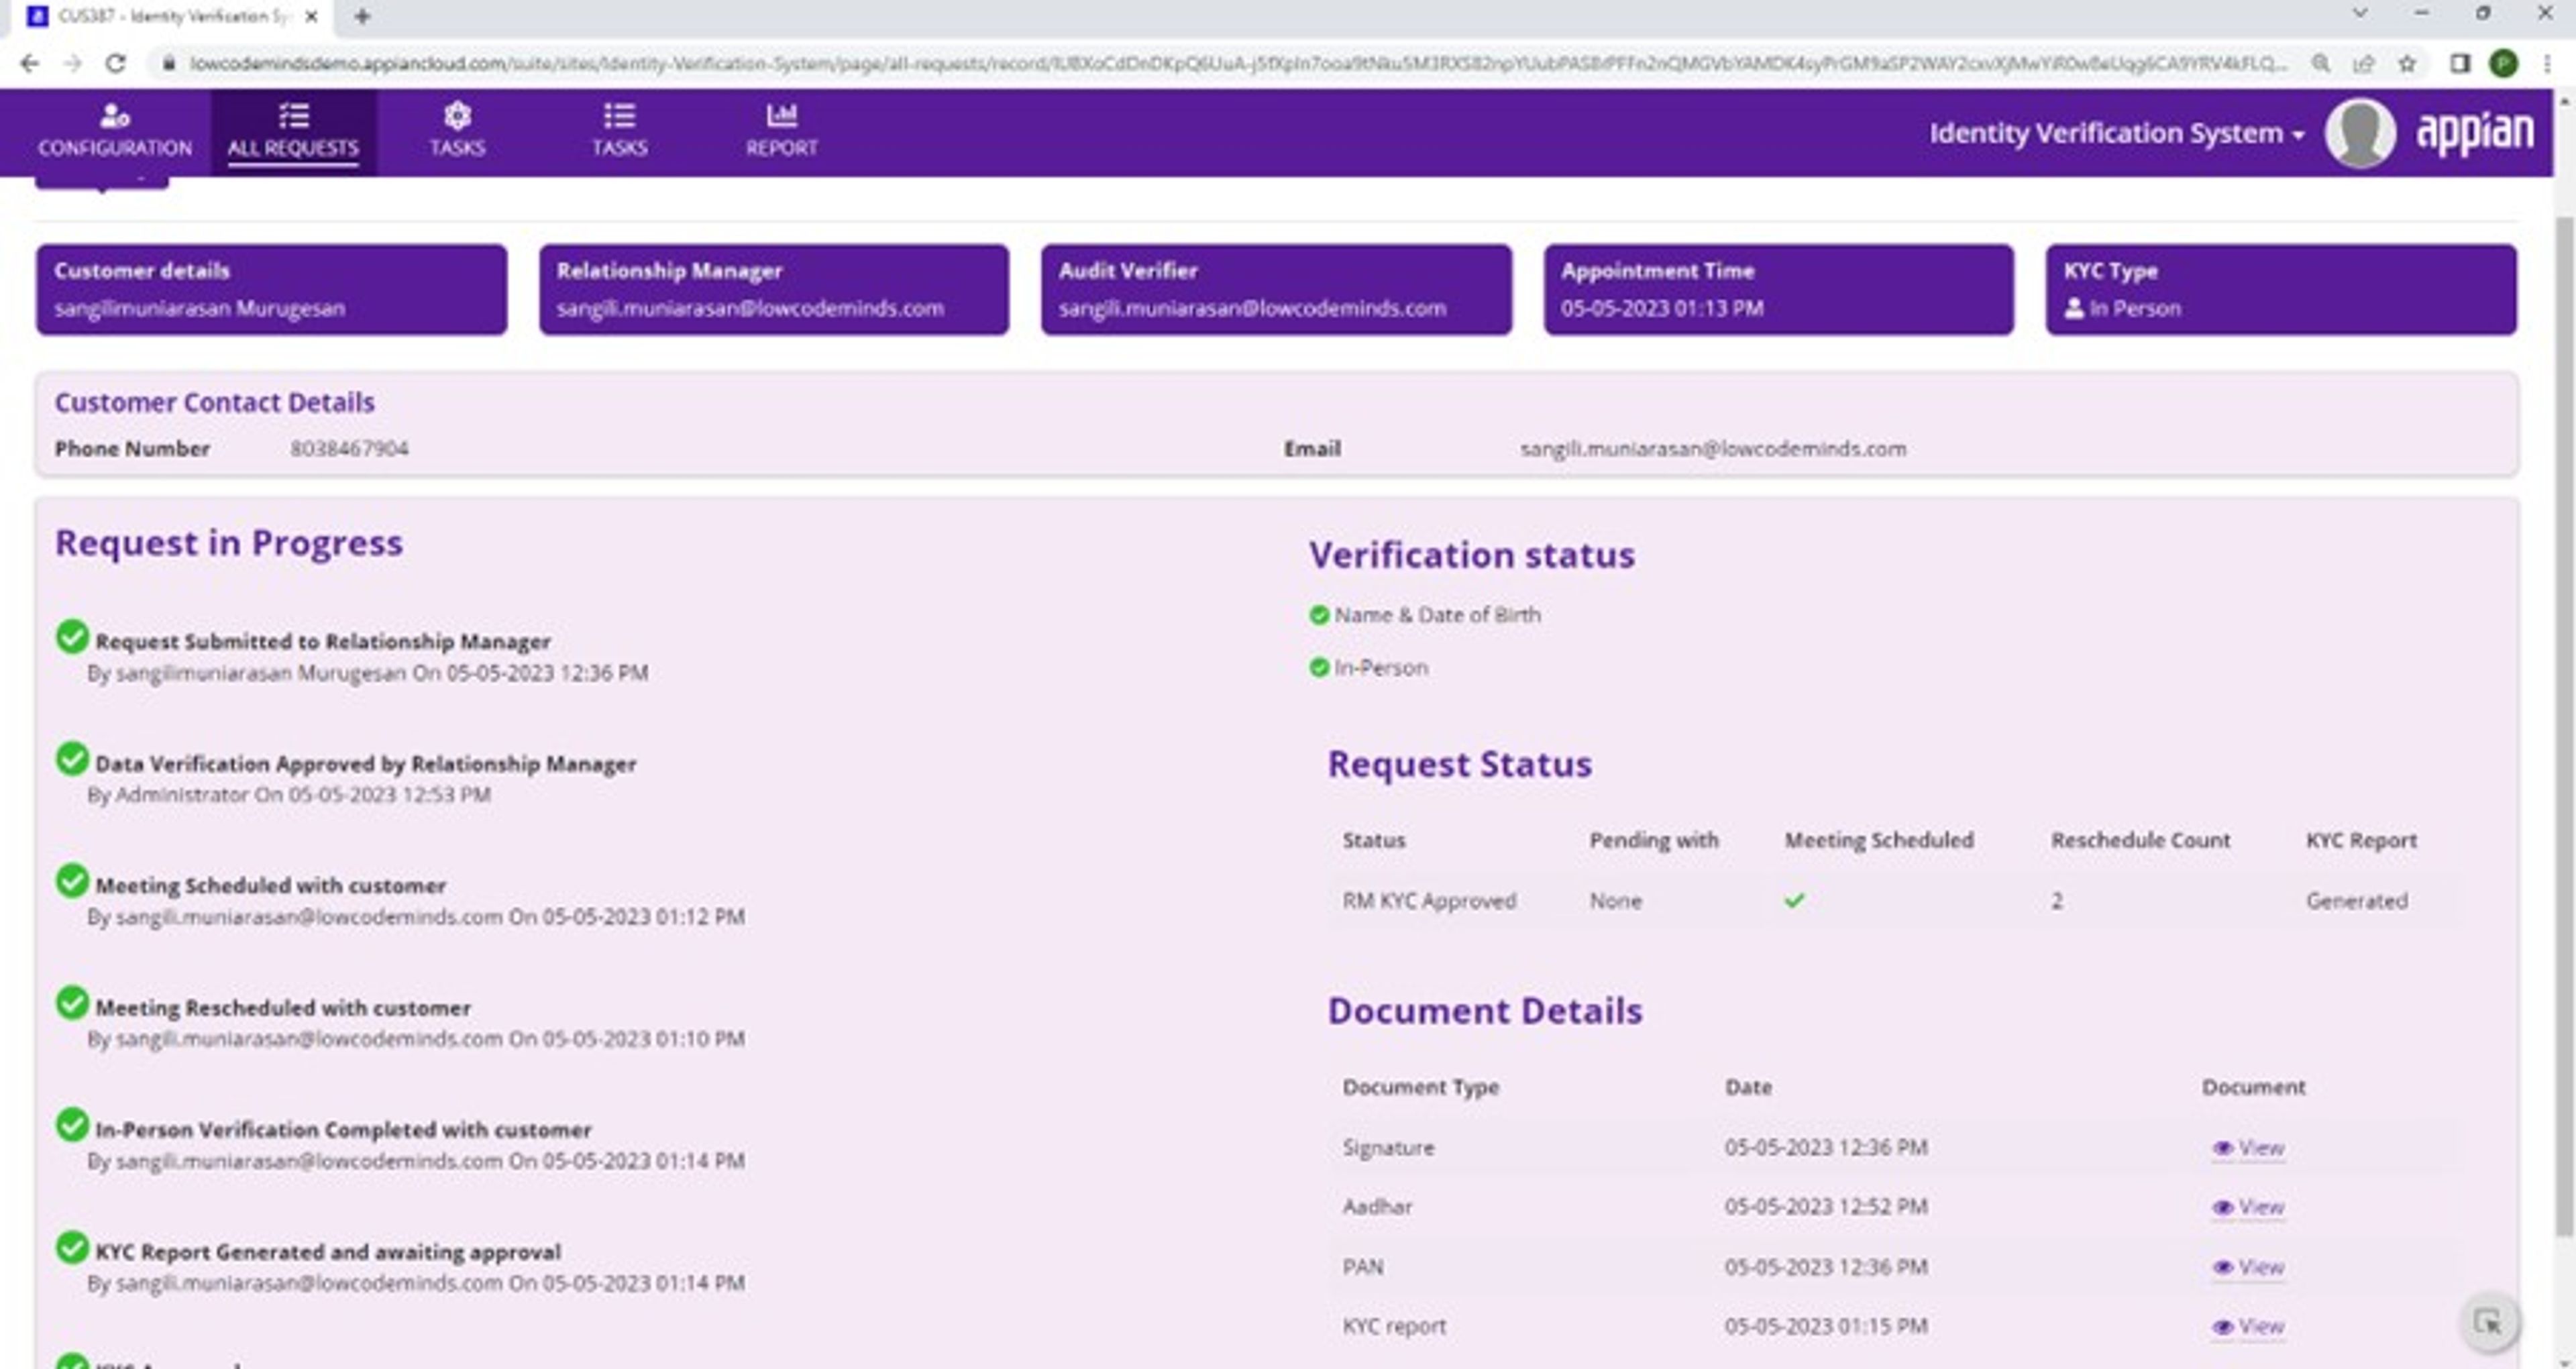Click the In-Person verification status check icon

(1319, 668)
